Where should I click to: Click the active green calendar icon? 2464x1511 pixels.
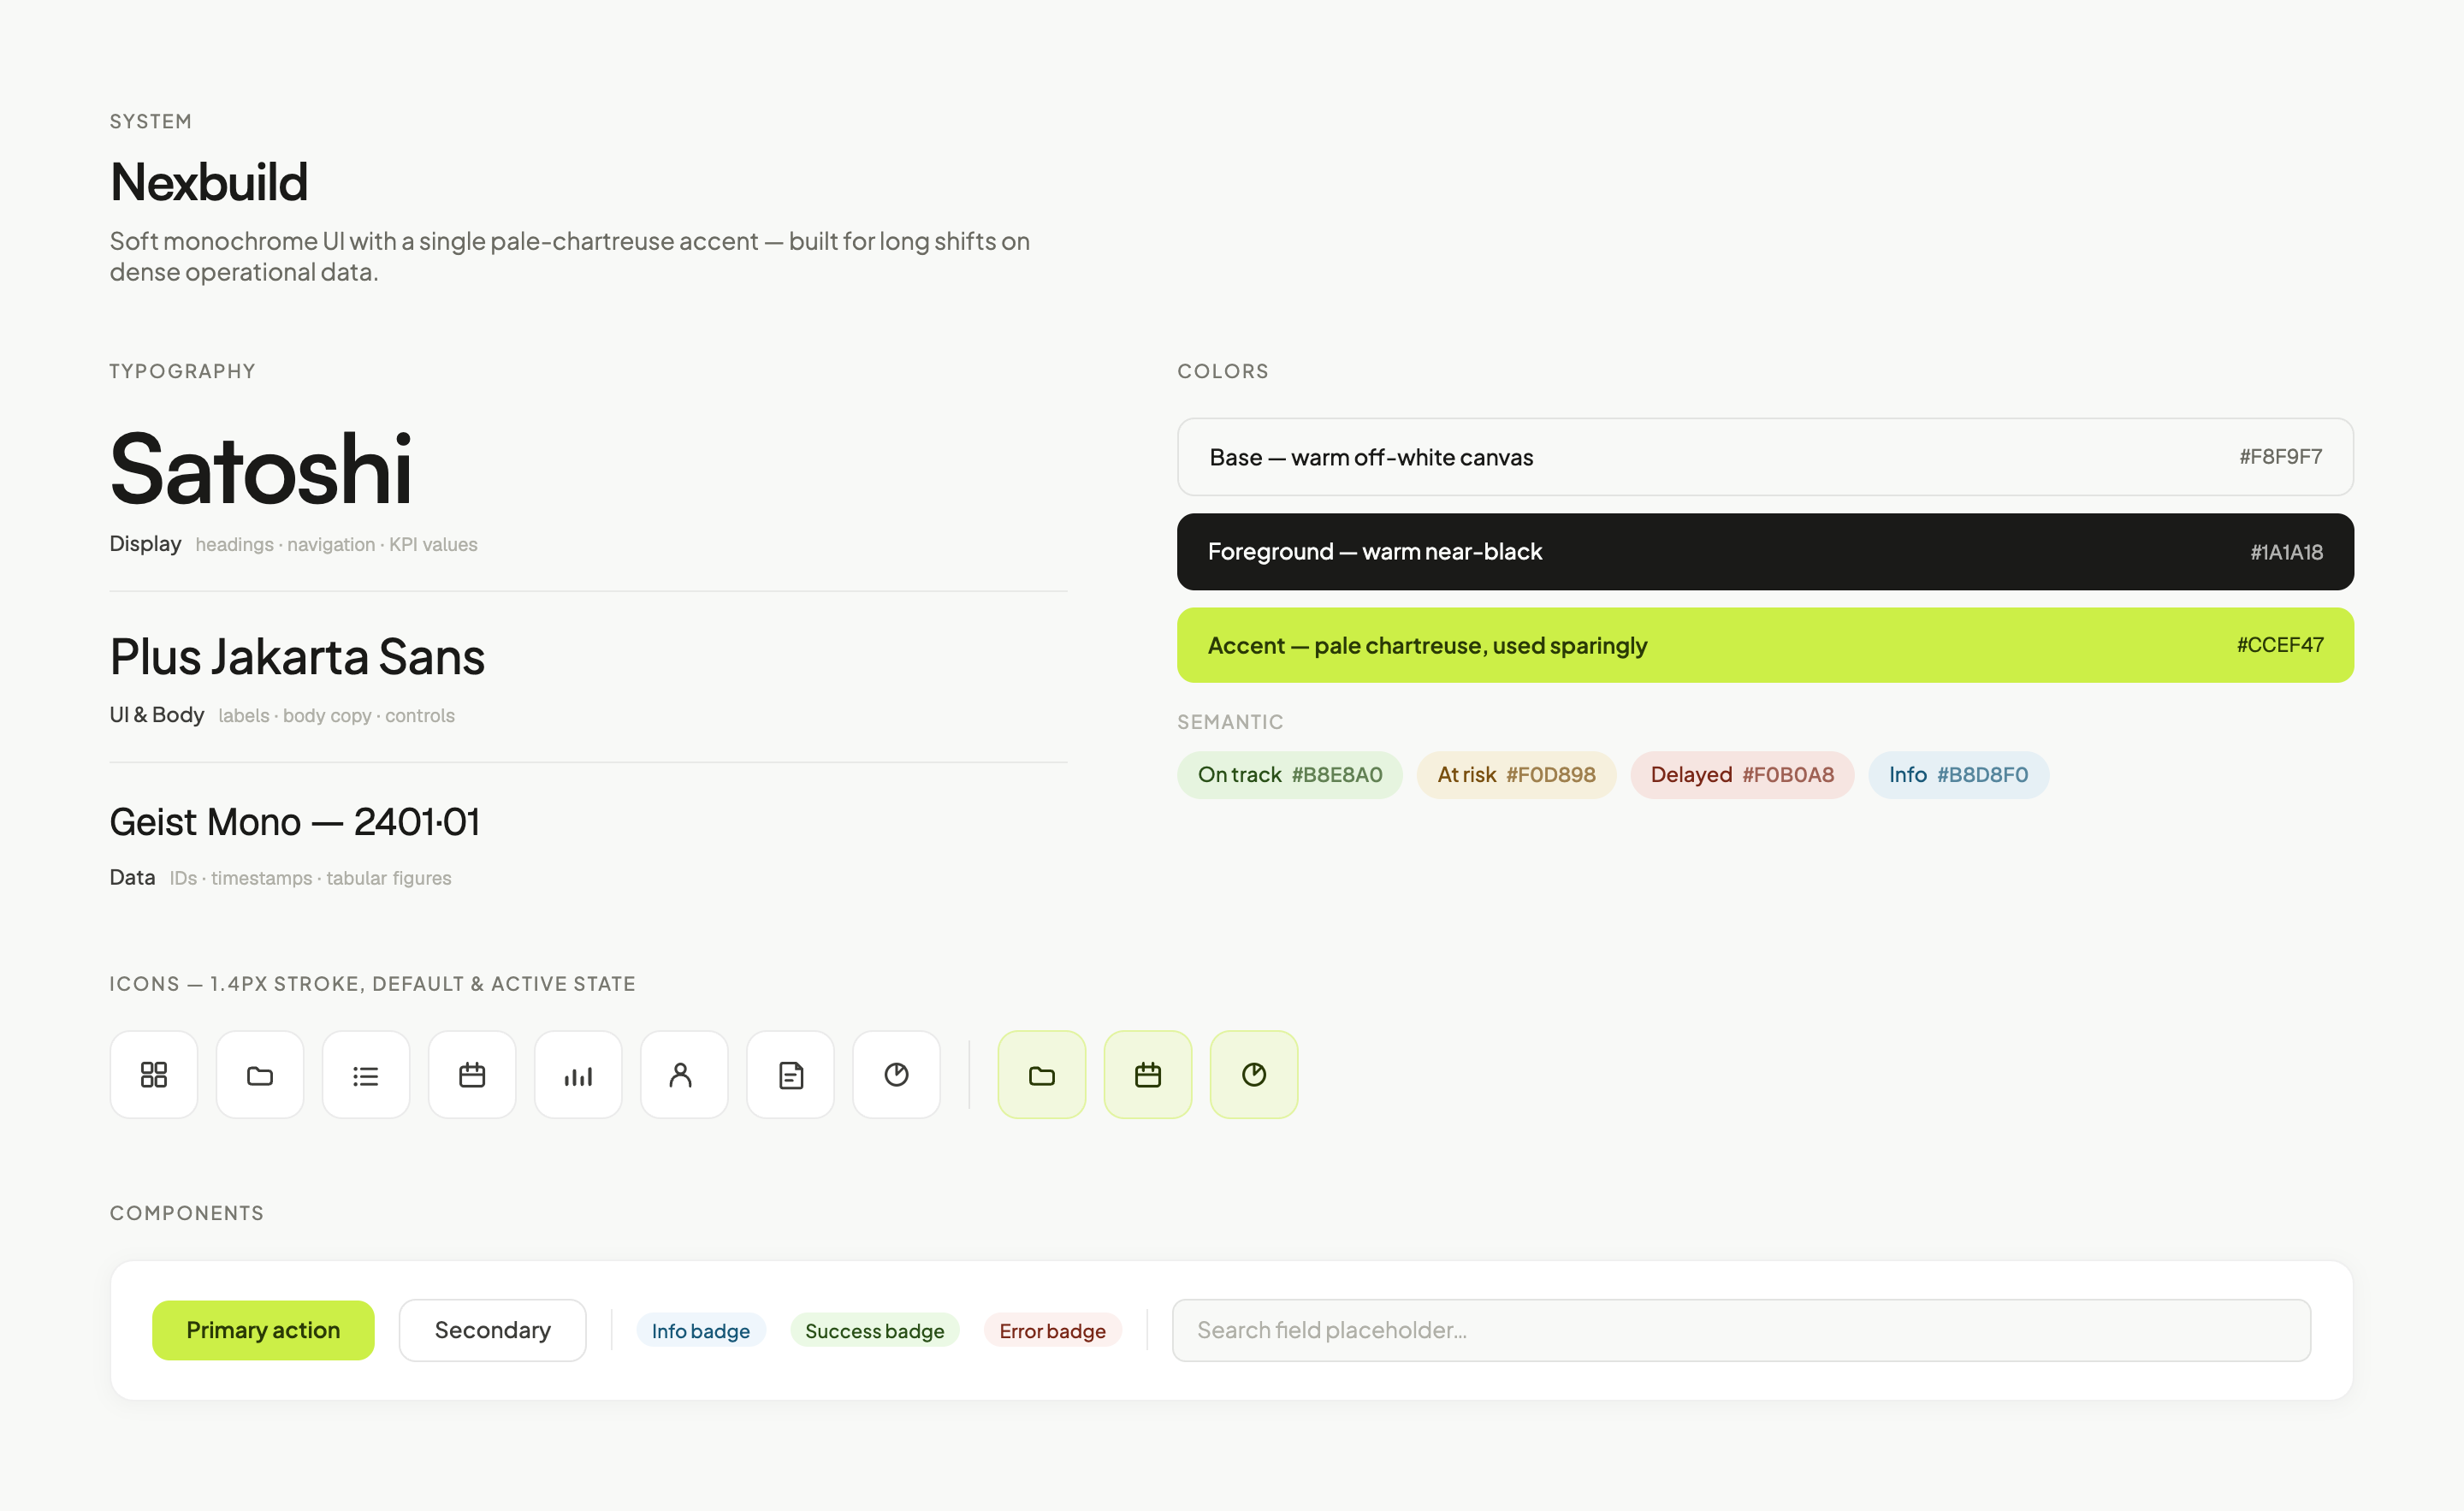pyautogui.click(x=1148, y=1075)
